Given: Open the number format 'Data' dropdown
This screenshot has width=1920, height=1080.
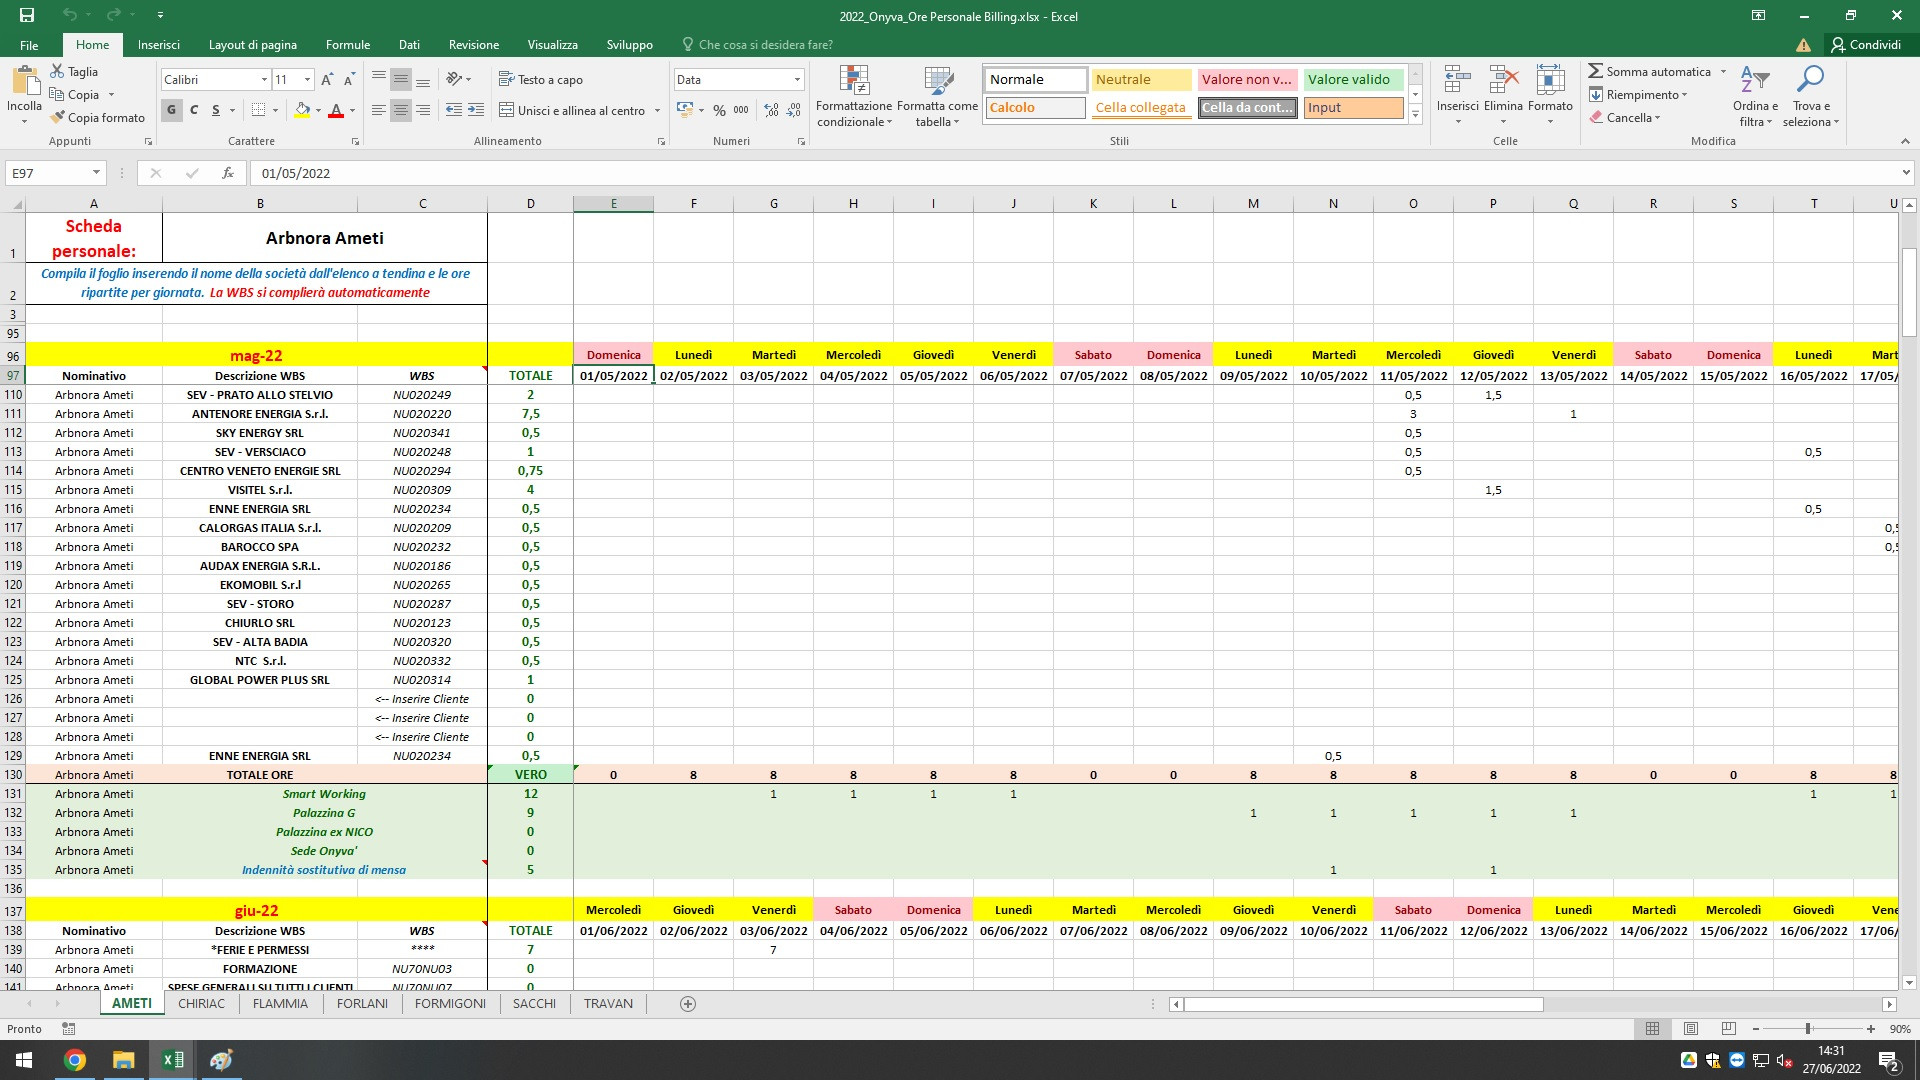Looking at the screenshot, I should pyautogui.click(x=797, y=79).
